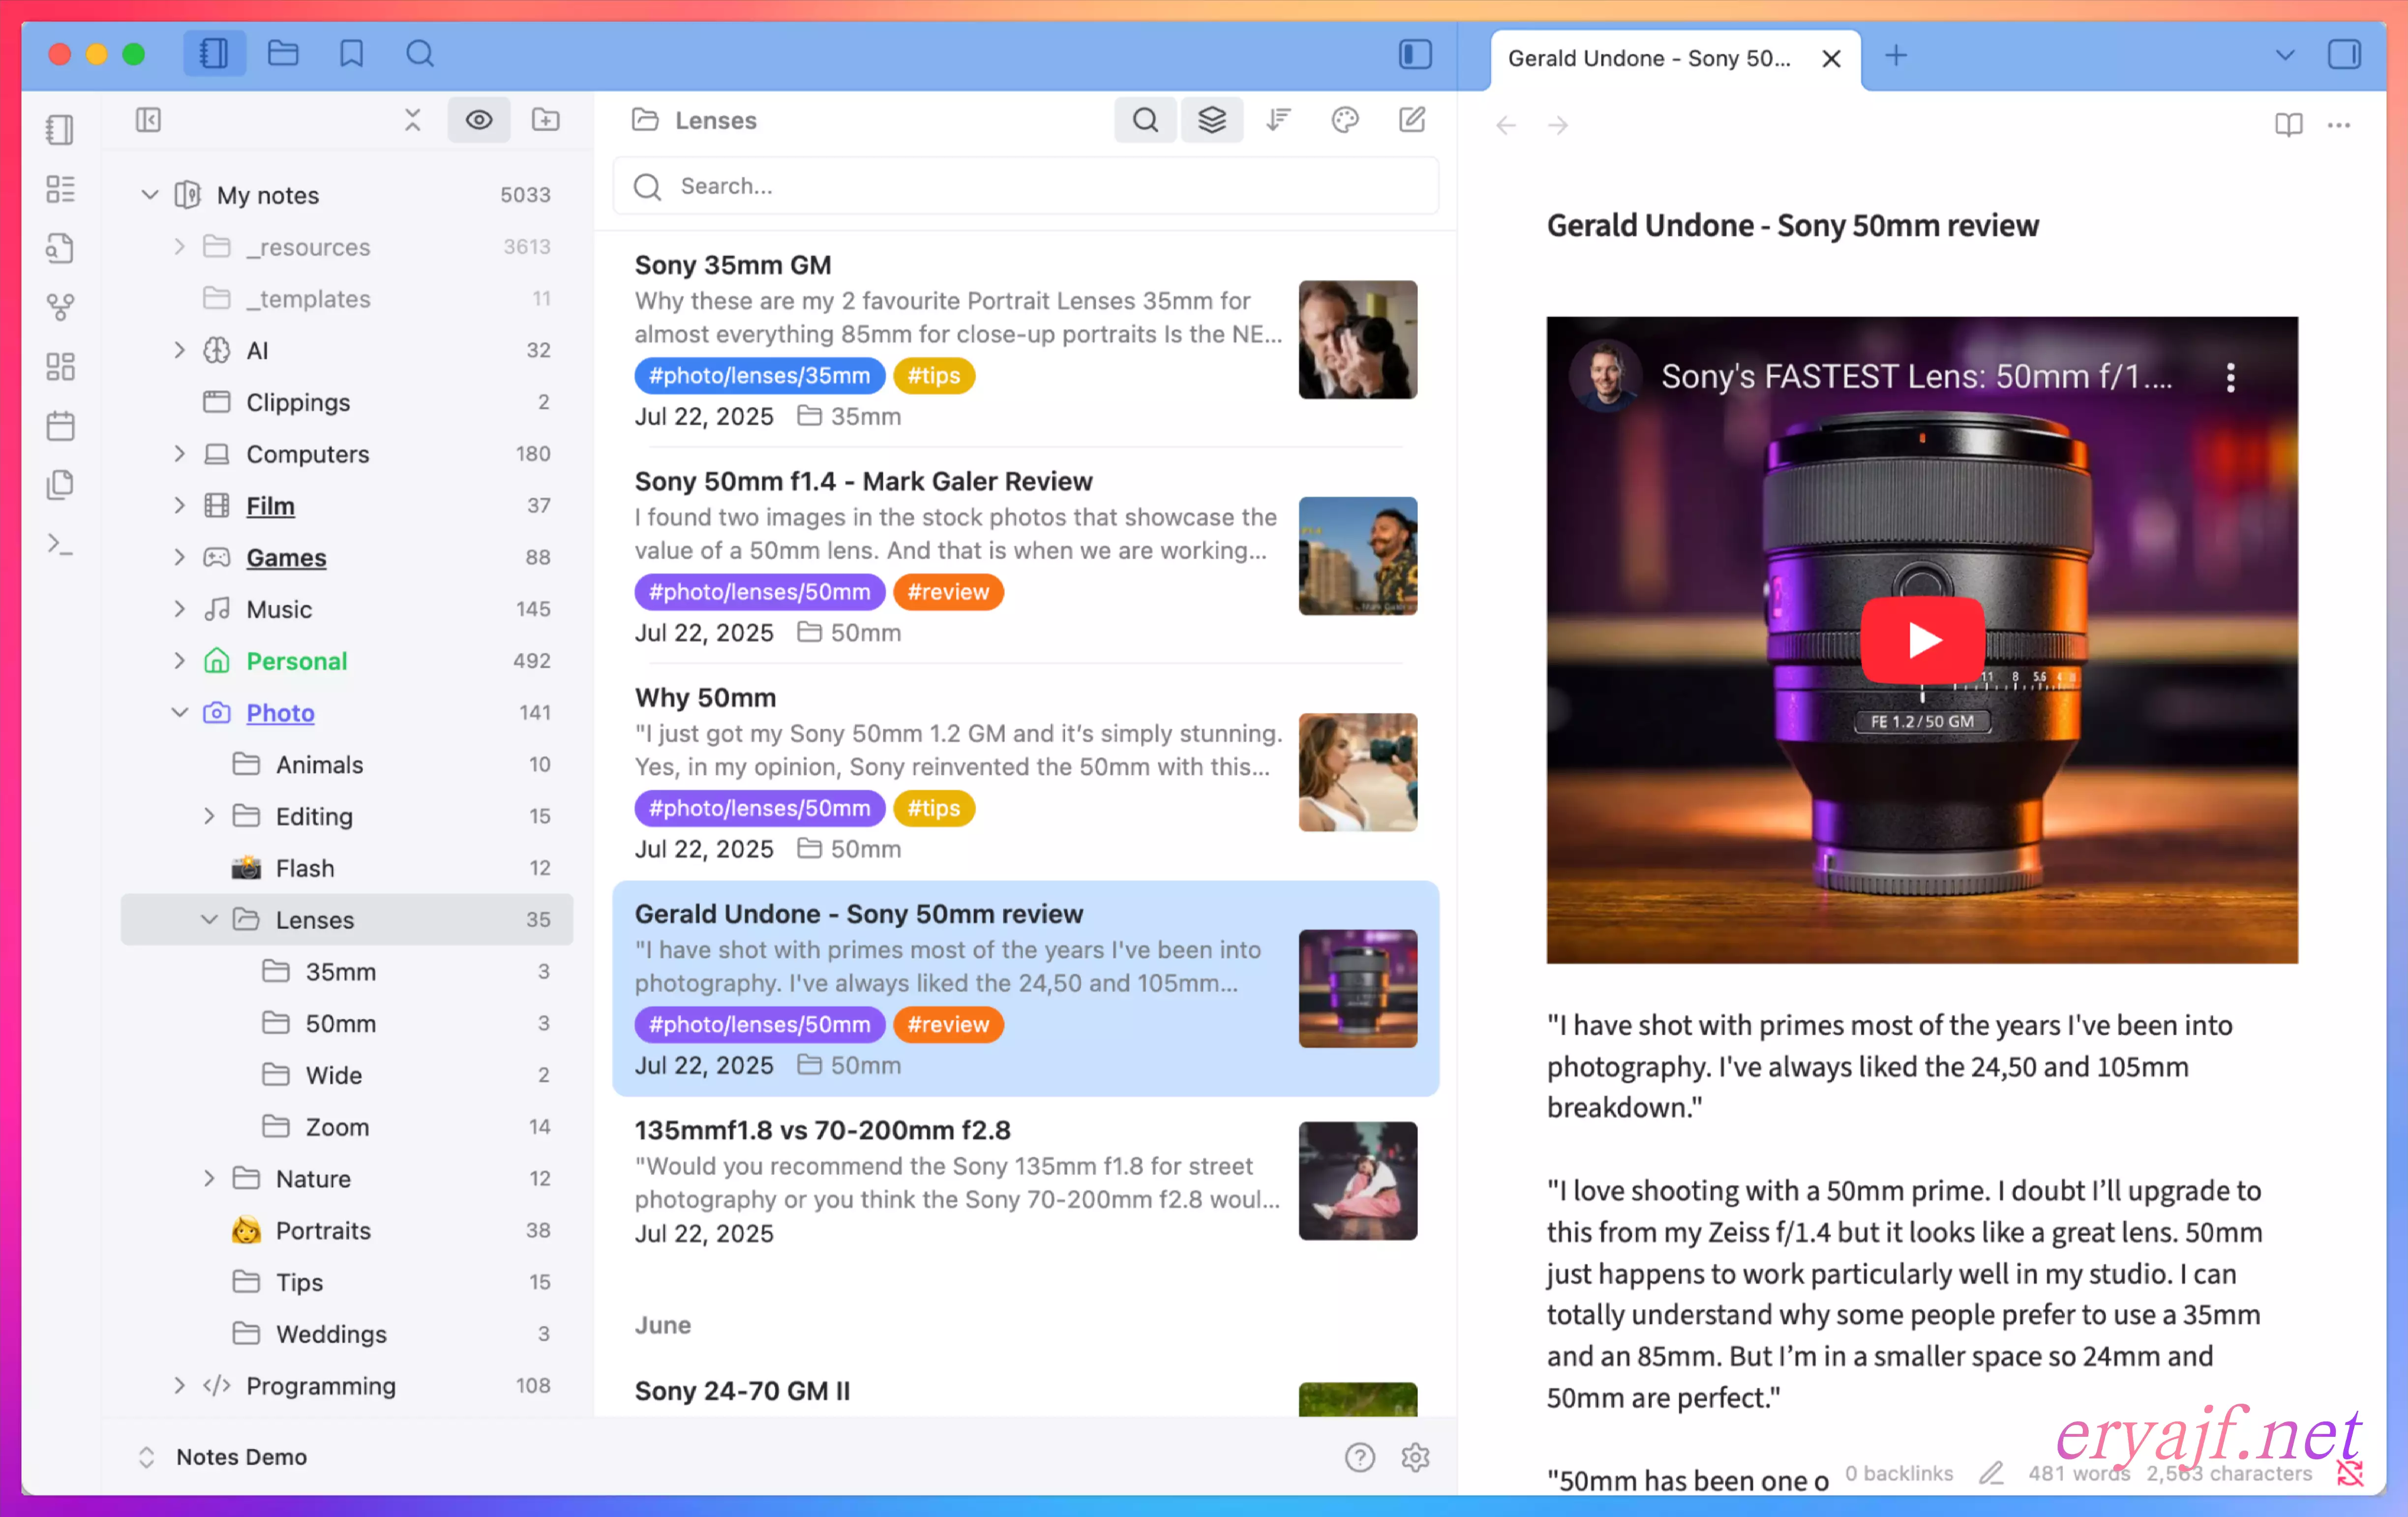Switch to the Gerald Undone note tab
This screenshot has height=1517, width=2408.
point(1648,58)
